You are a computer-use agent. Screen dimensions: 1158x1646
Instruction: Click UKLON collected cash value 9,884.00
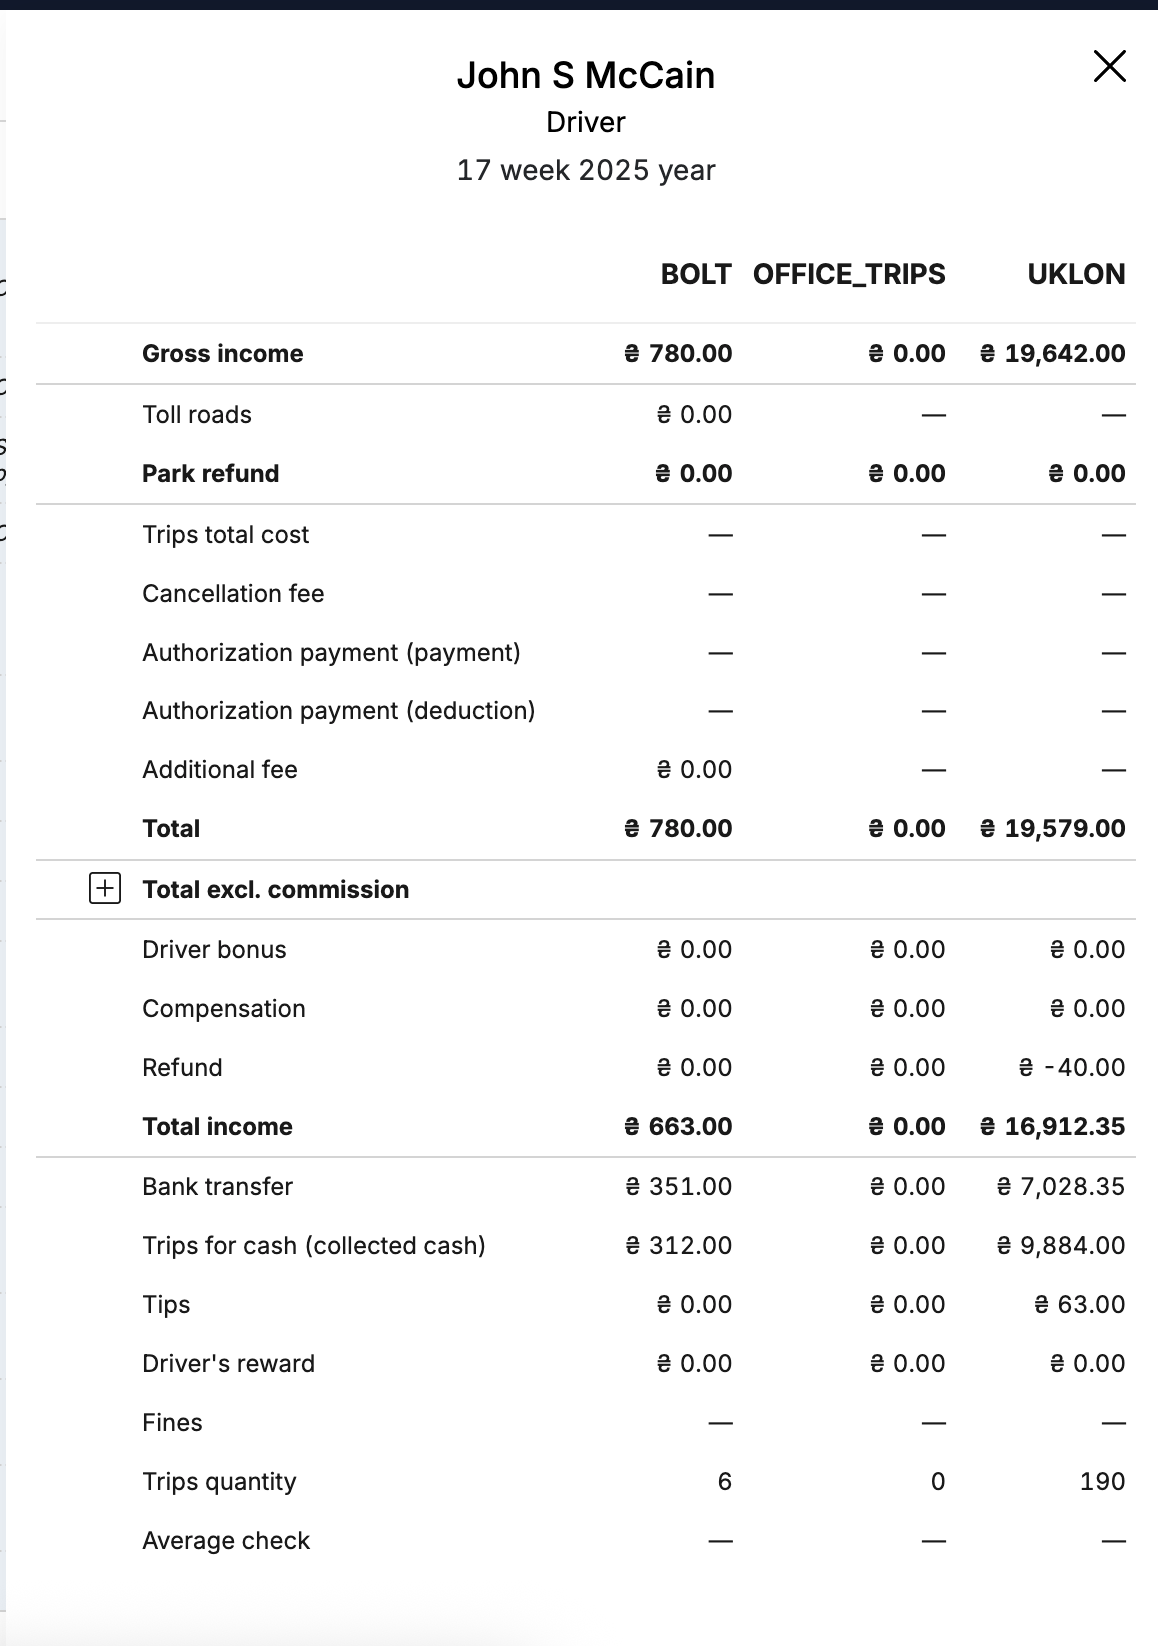[x=1061, y=1245]
